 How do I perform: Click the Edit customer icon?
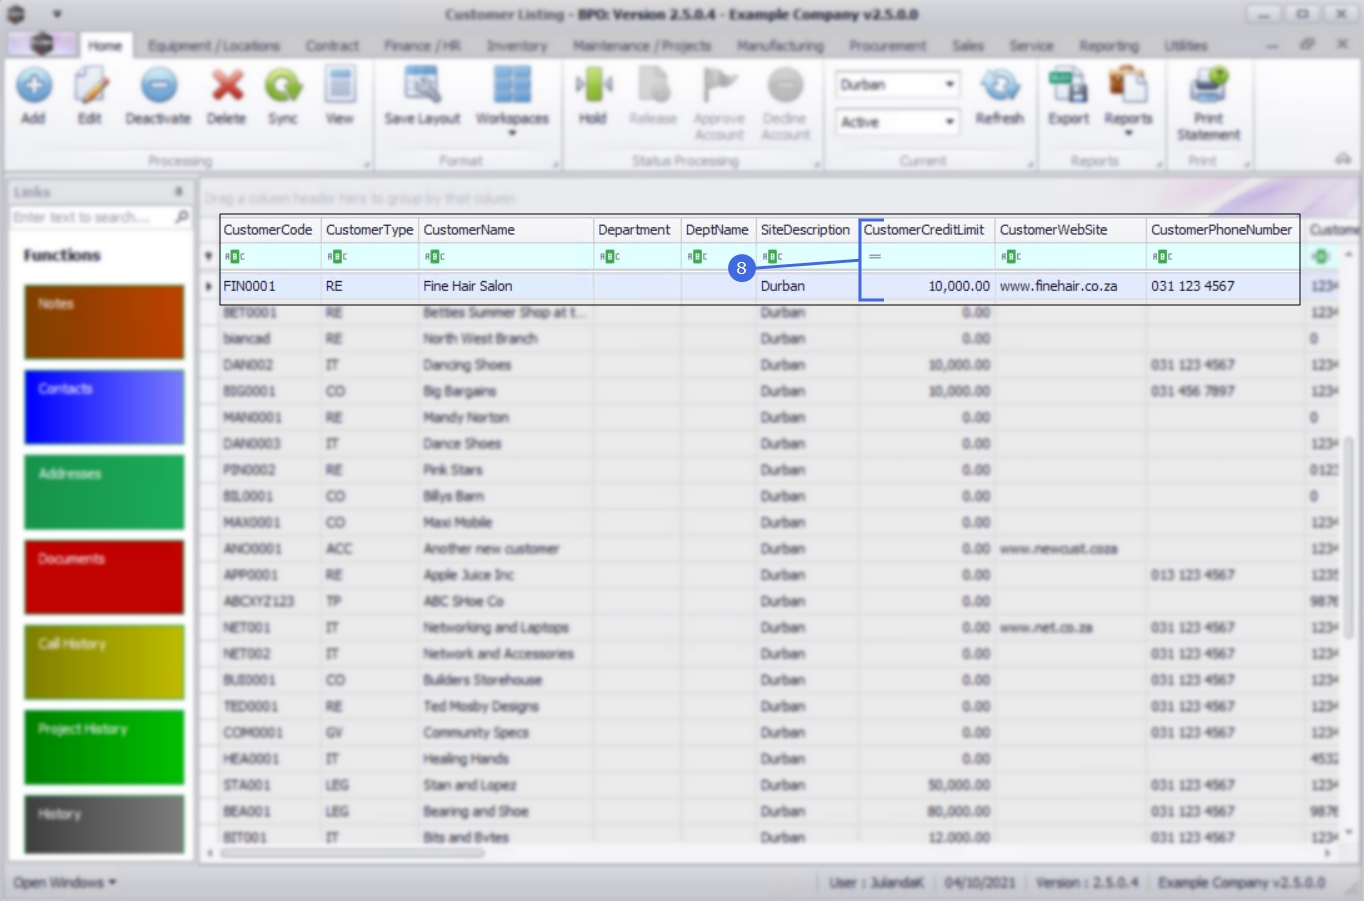click(90, 86)
